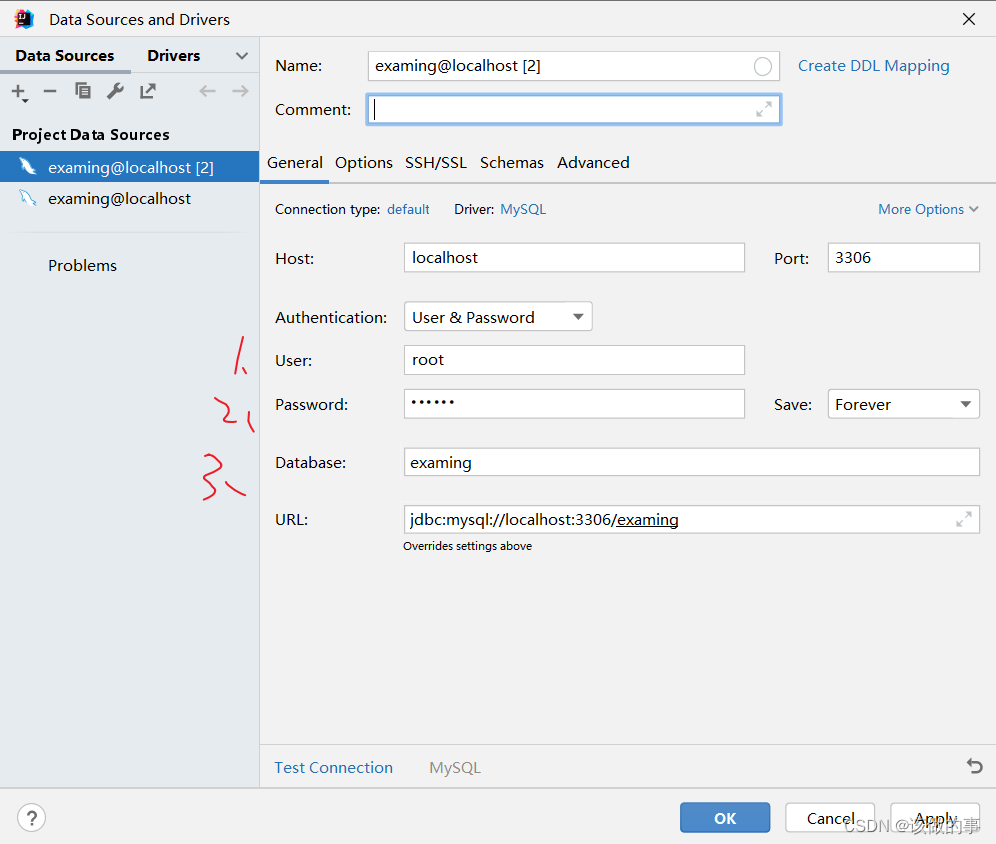Click the Apply button
Viewport: 996px width, 844px height.
coord(935,818)
